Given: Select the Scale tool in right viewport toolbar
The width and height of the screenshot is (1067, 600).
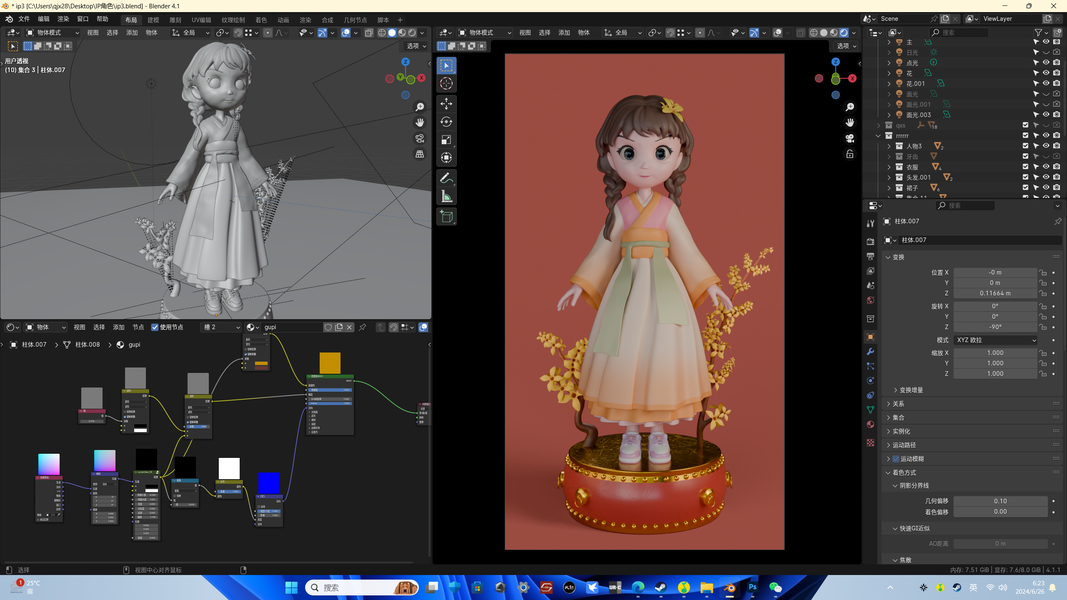Looking at the screenshot, I should 446,139.
